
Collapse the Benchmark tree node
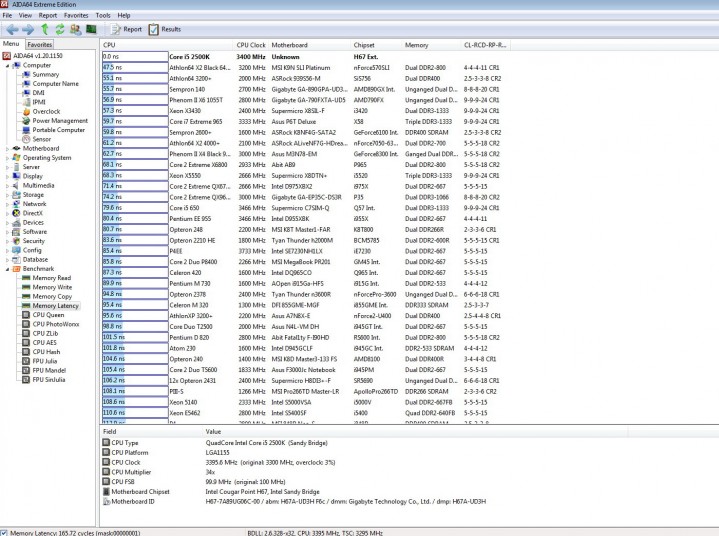click(7, 269)
